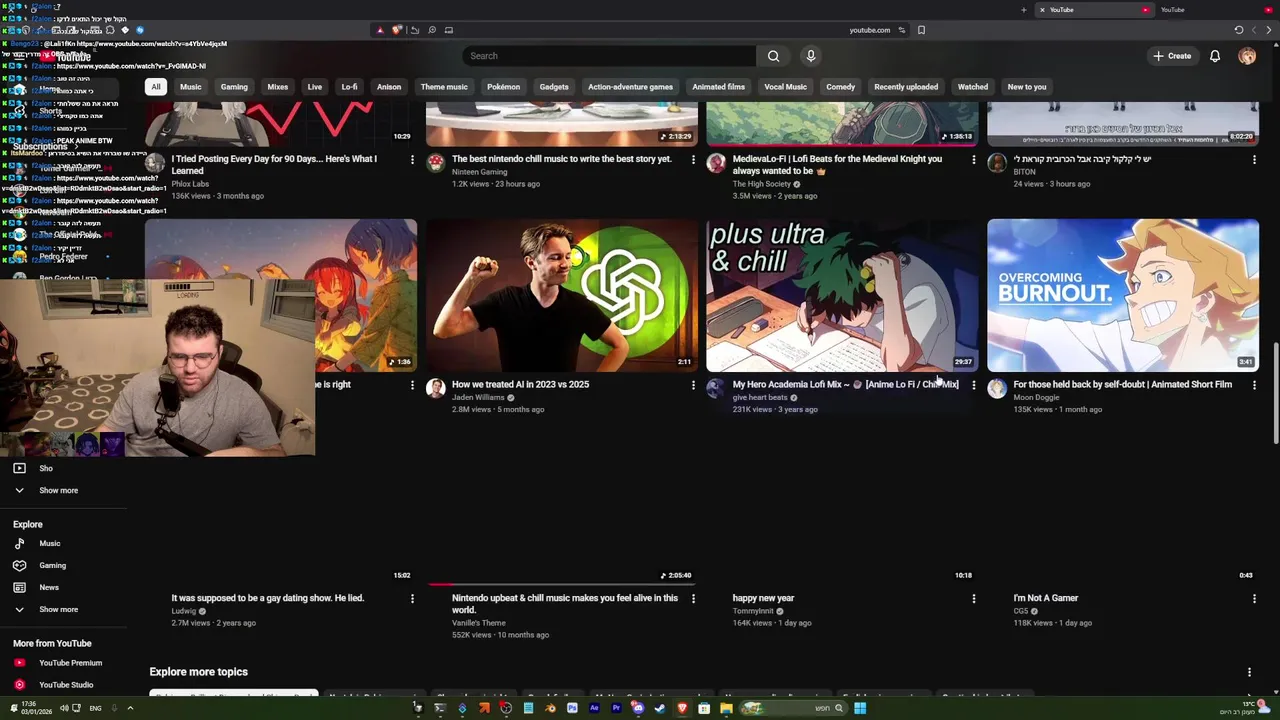Image resolution: width=1280 pixels, height=720 pixels.
Task: Select the Lo-fi filter chip
Action: click(349, 87)
